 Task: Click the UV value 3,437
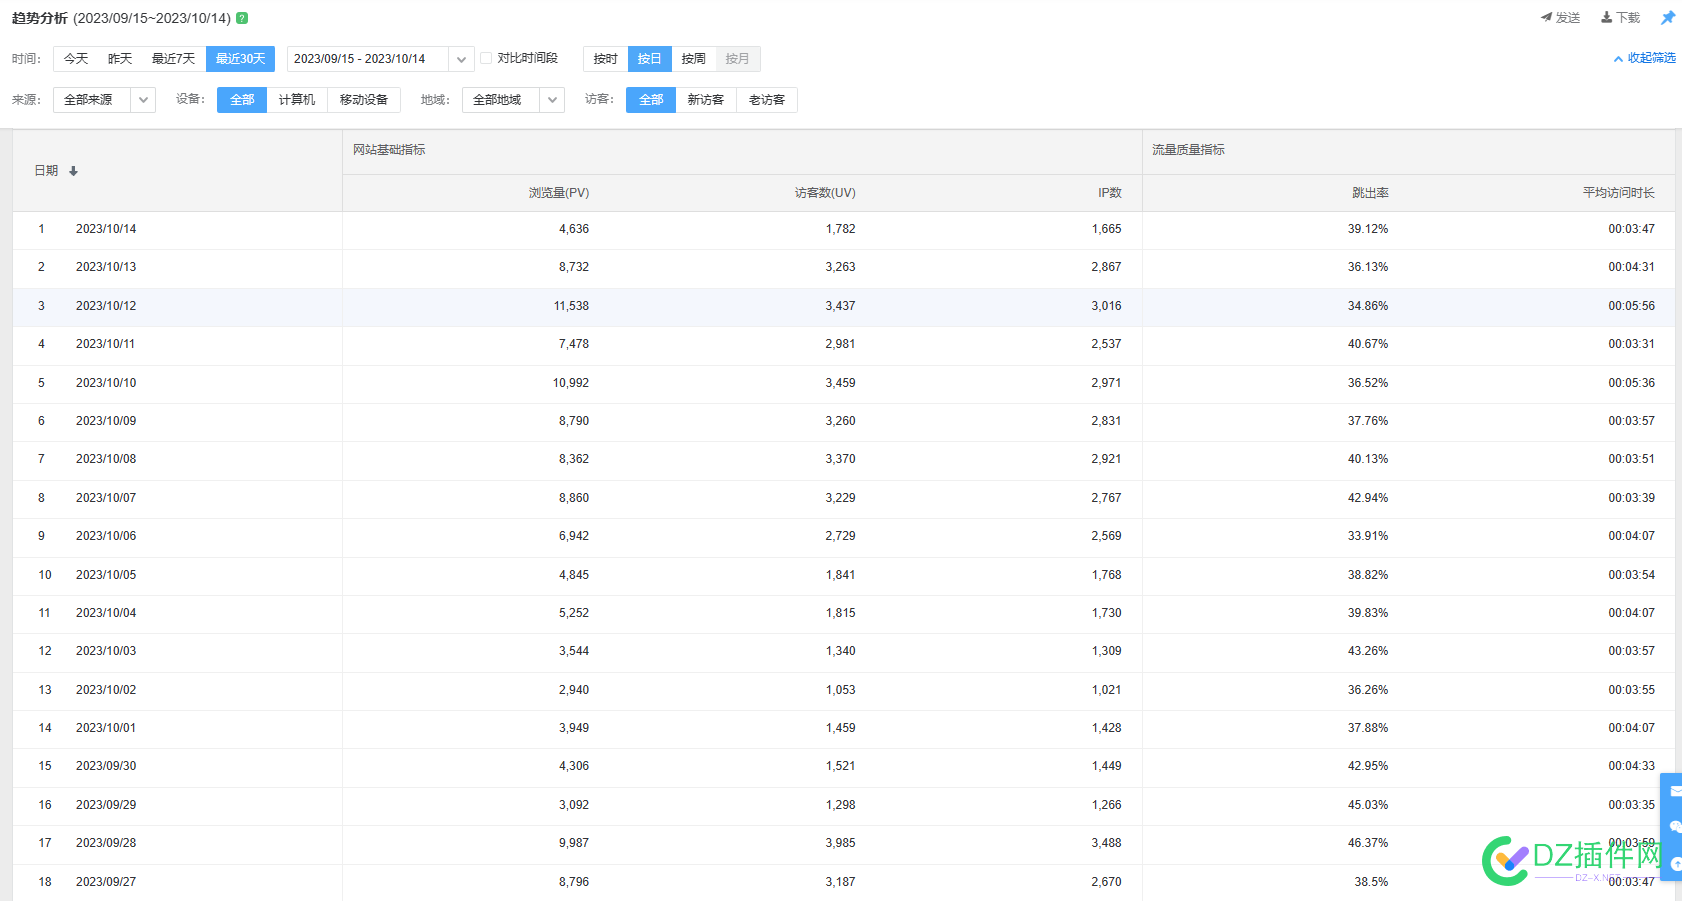[840, 306]
